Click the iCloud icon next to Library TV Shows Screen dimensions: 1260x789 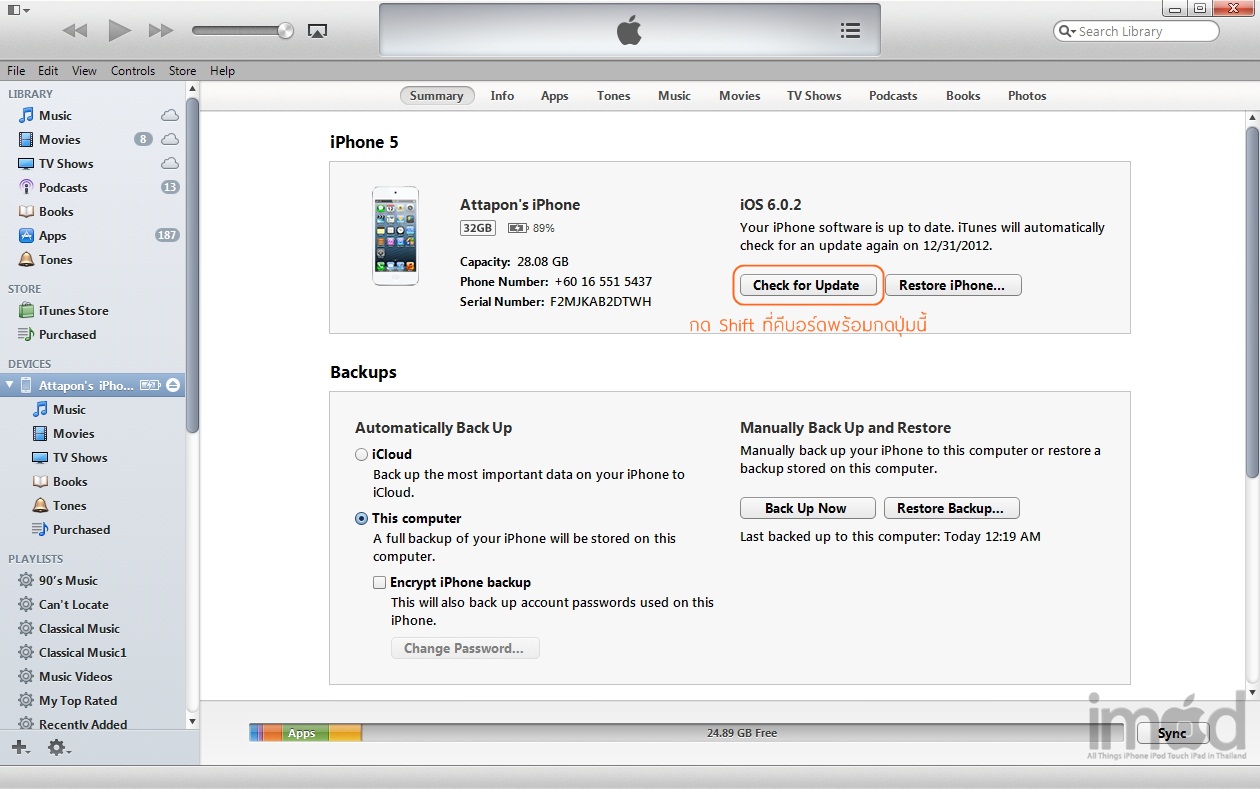170,163
